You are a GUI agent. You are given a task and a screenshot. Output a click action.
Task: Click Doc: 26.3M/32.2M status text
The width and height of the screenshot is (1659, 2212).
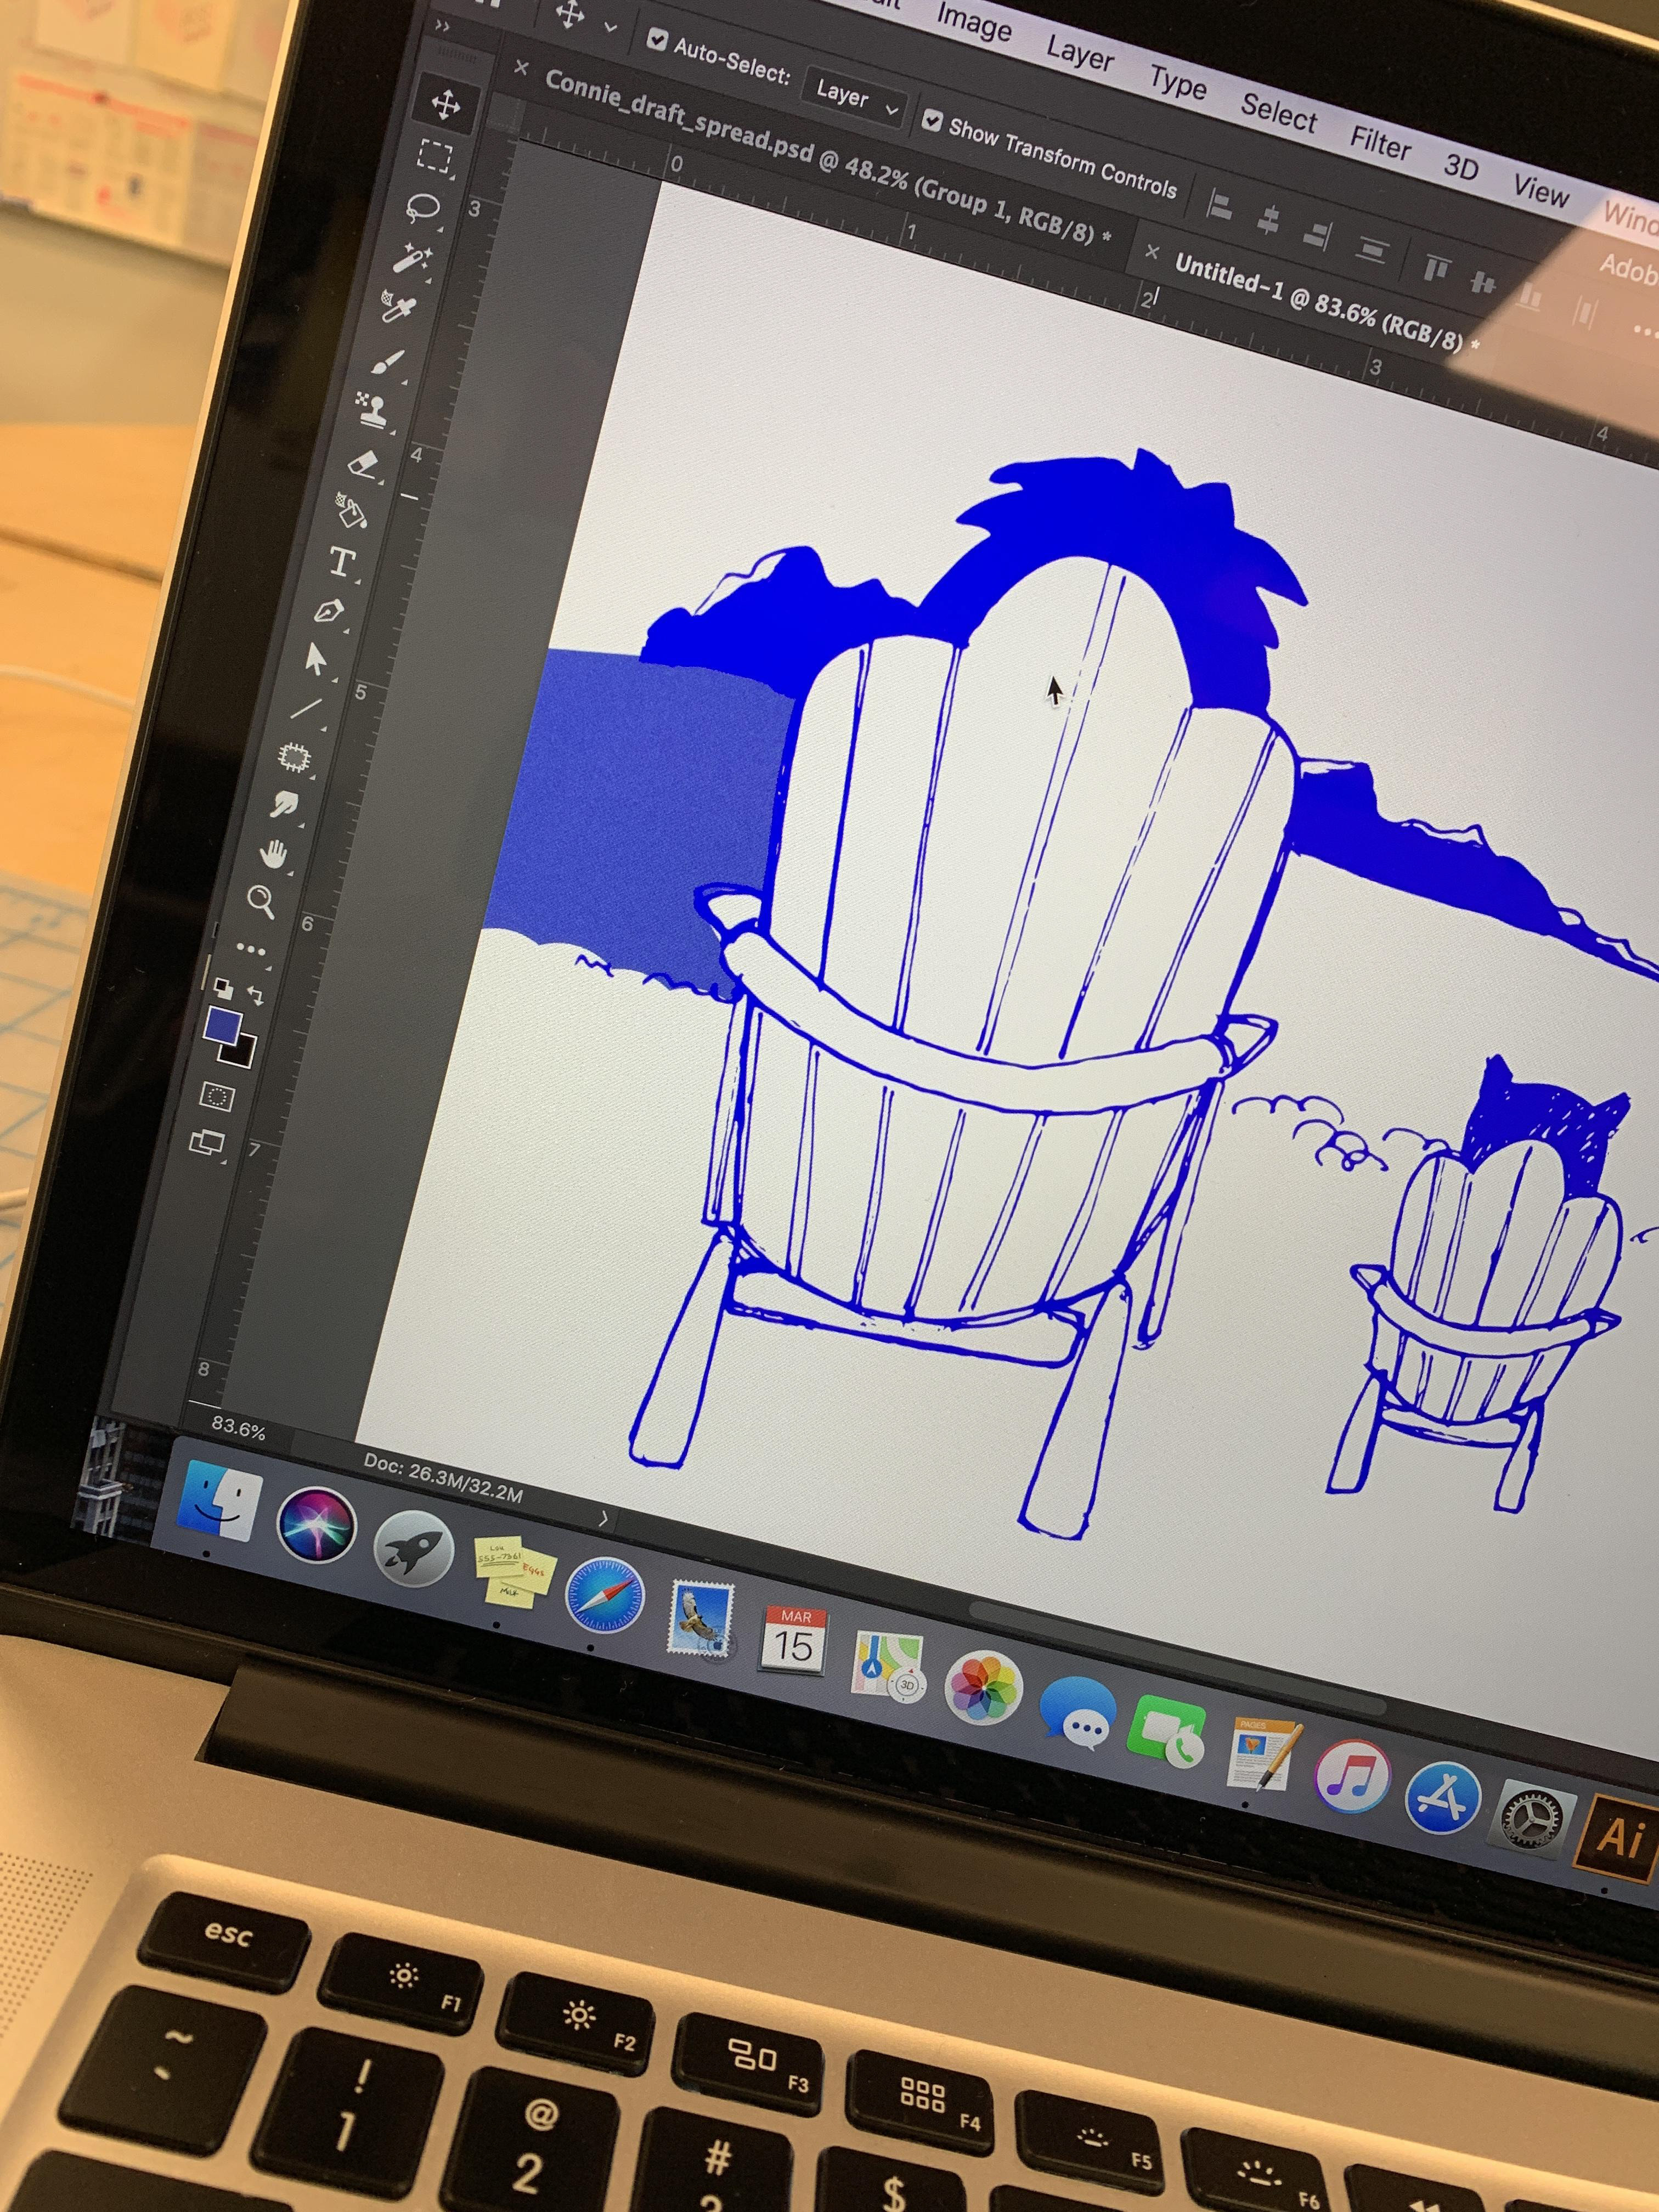(x=443, y=1480)
